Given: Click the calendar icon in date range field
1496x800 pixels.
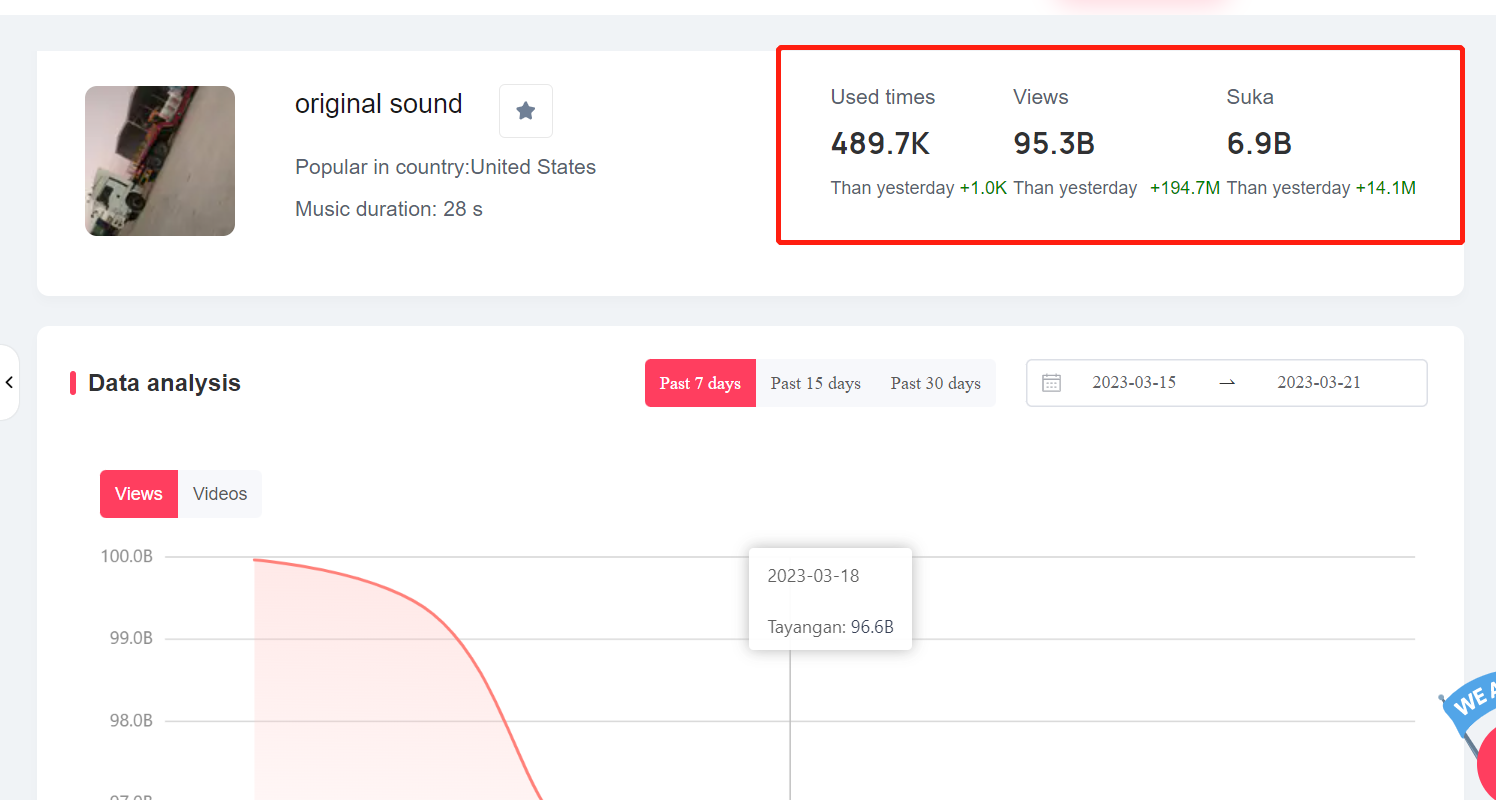Looking at the screenshot, I should (x=1051, y=383).
